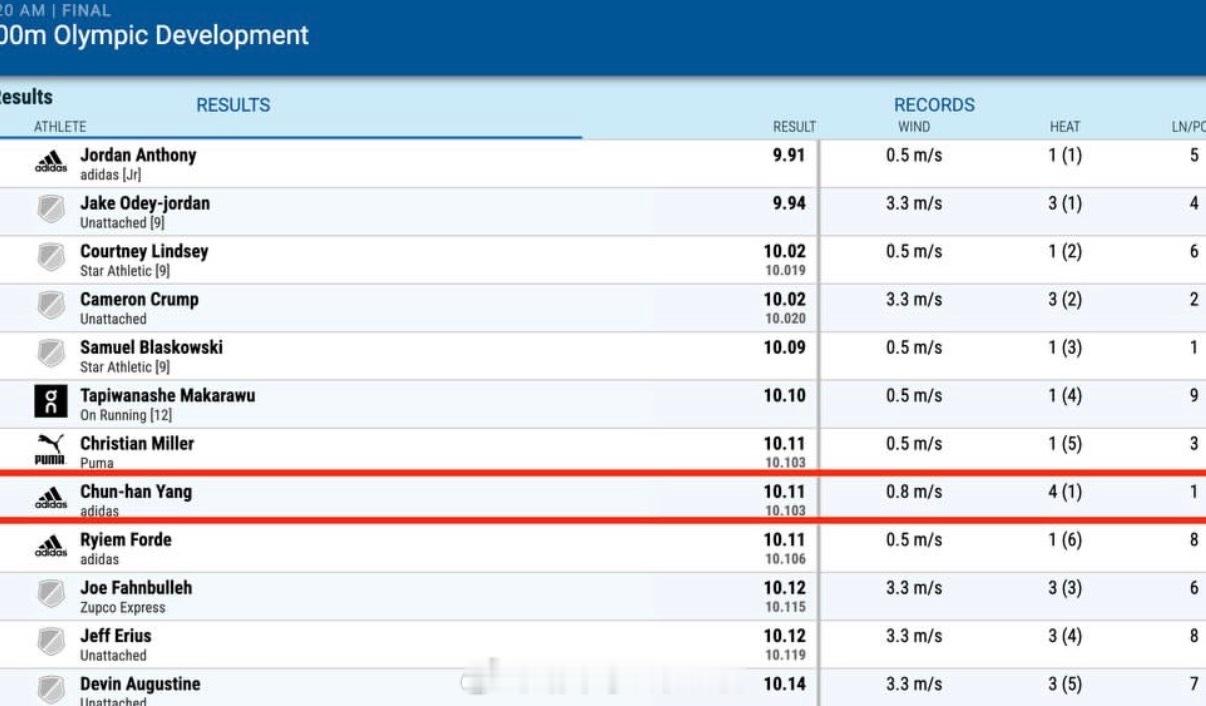The width and height of the screenshot is (1206, 706).
Task: Open athlete Cameron Crump's name
Action: [139, 299]
